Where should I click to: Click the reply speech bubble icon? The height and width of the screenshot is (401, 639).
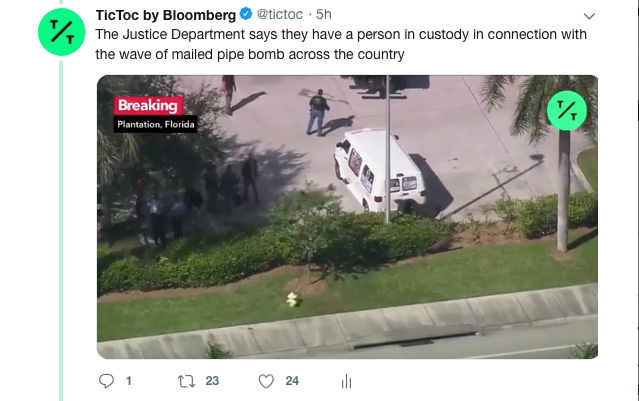(x=106, y=381)
